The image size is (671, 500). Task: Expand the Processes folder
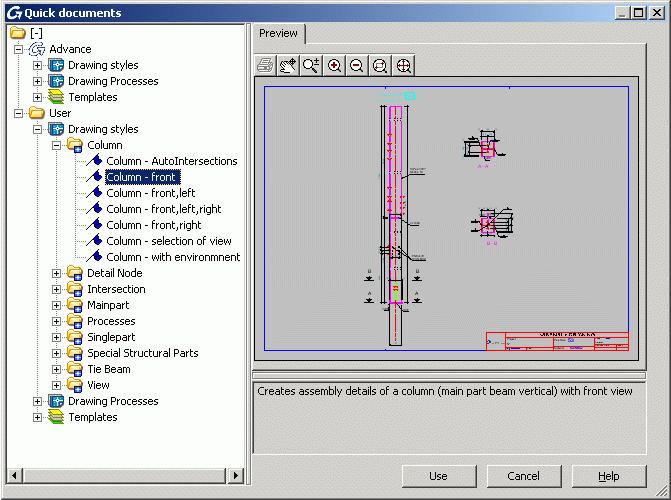(x=56, y=321)
